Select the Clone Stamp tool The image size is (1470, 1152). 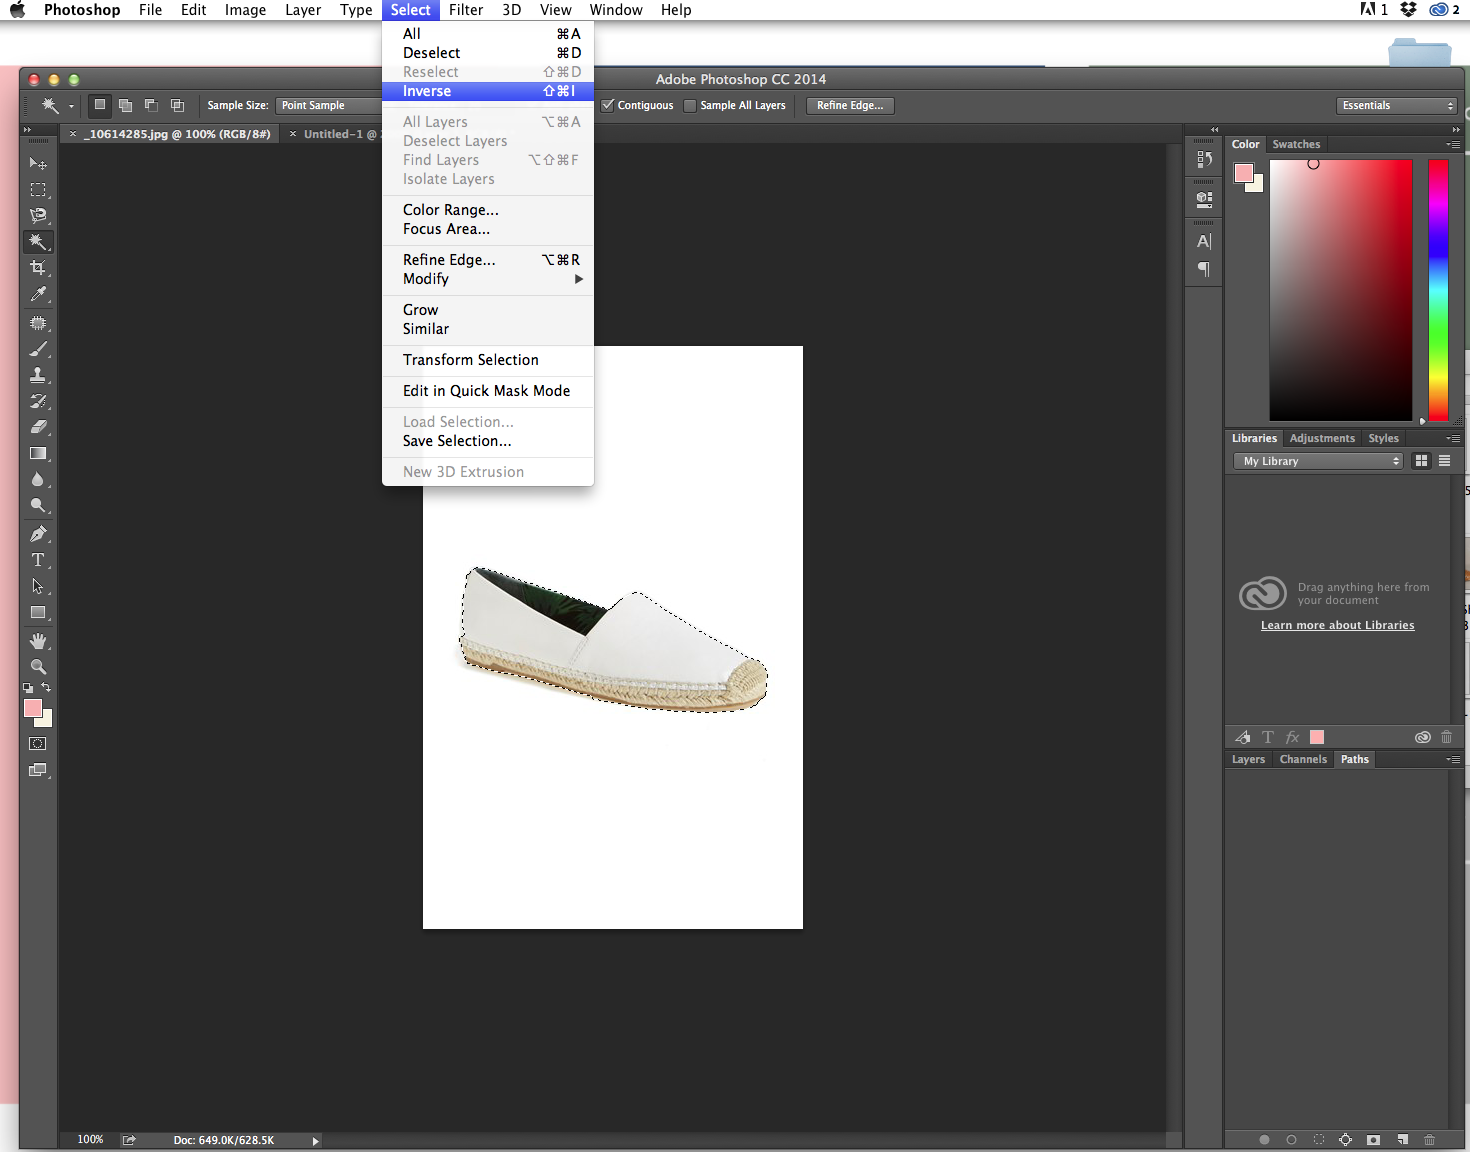tap(38, 375)
